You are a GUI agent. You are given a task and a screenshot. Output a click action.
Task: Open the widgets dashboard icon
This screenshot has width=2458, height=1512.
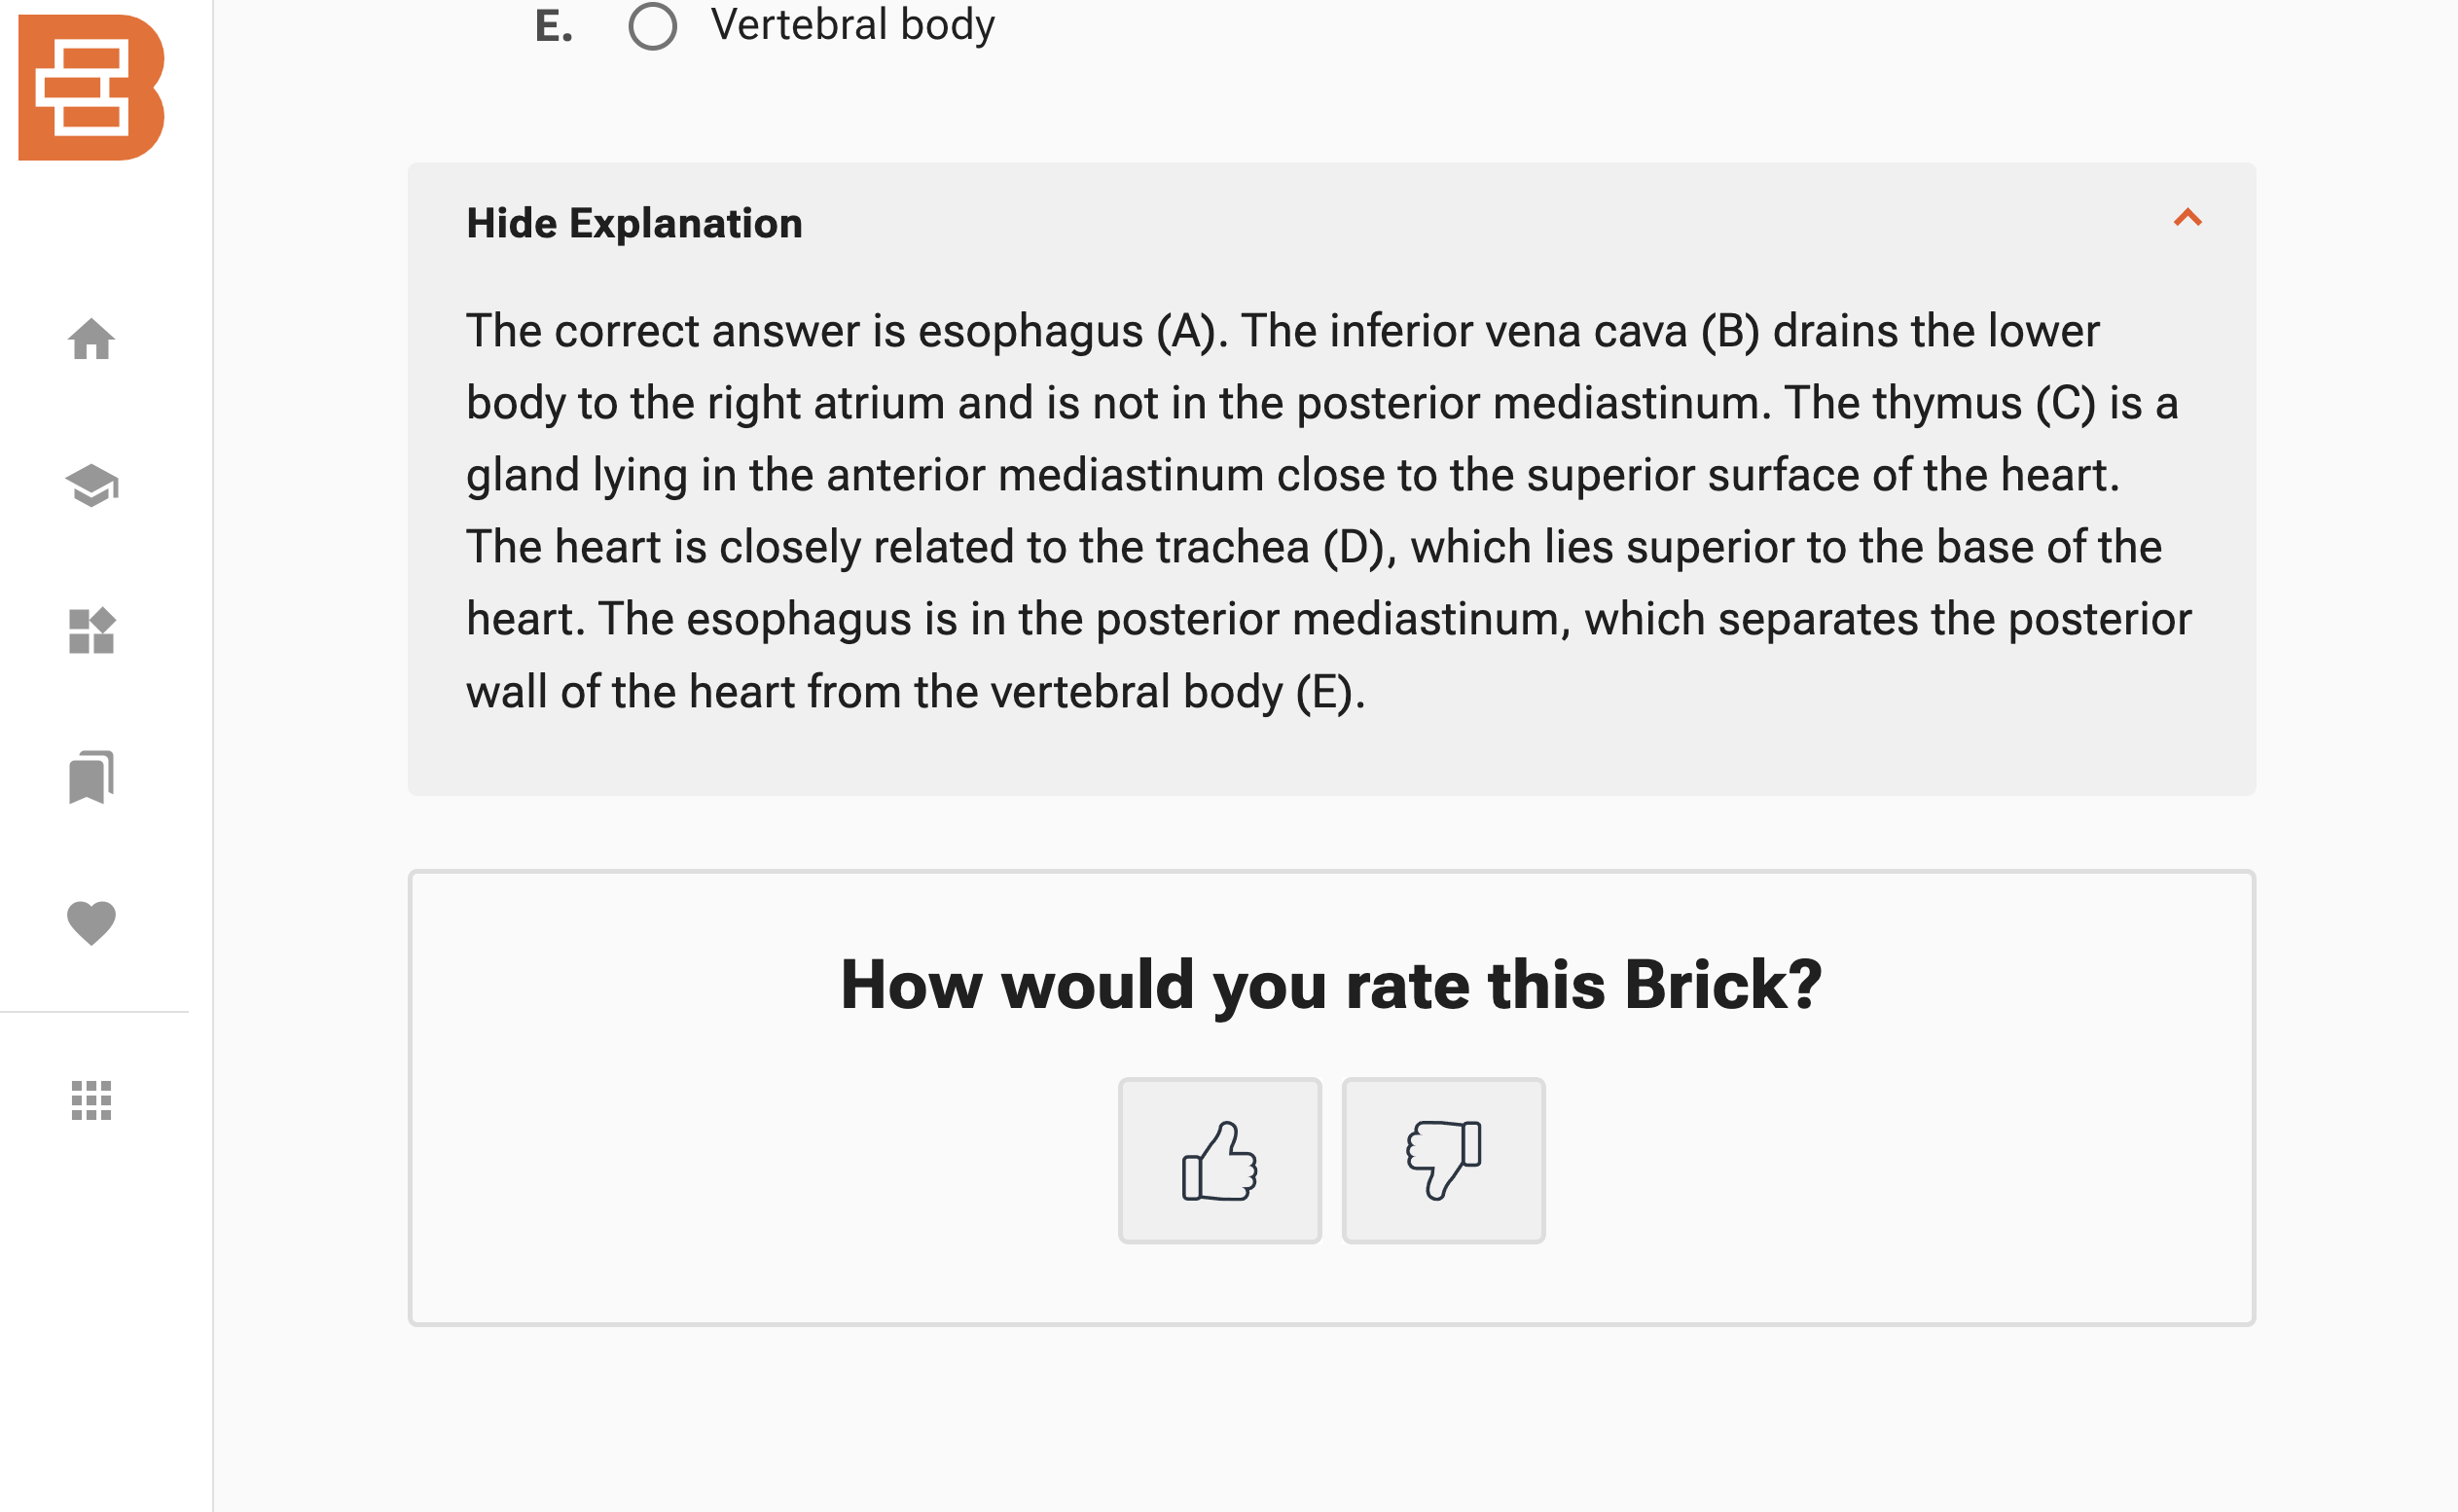point(91,631)
